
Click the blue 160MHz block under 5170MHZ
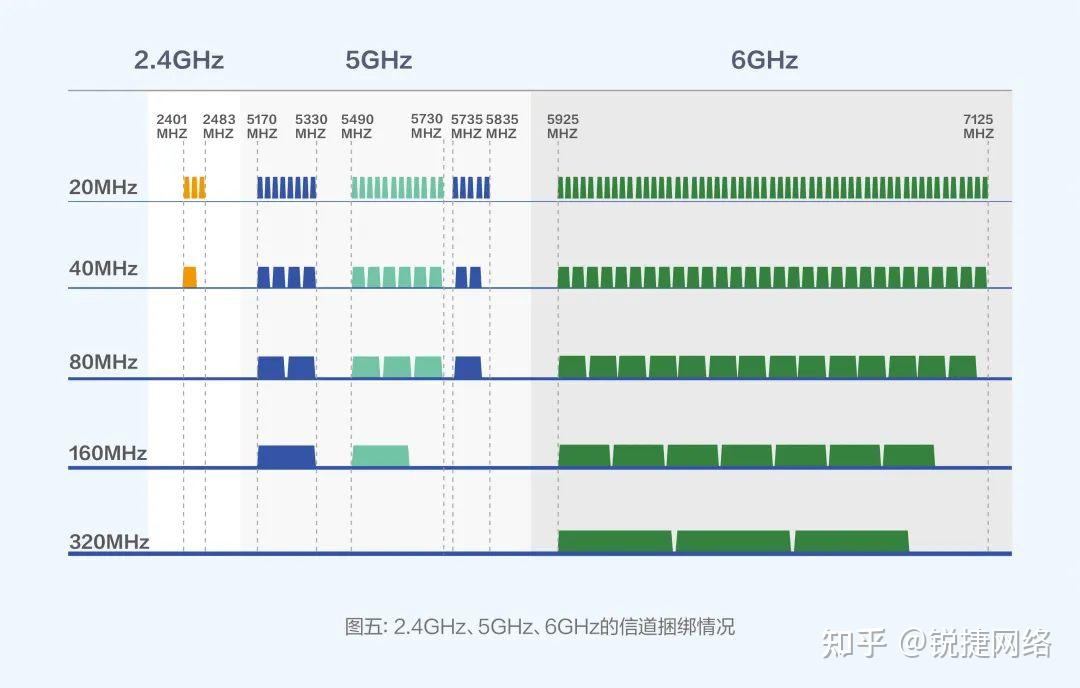pyautogui.click(x=286, y=453)
